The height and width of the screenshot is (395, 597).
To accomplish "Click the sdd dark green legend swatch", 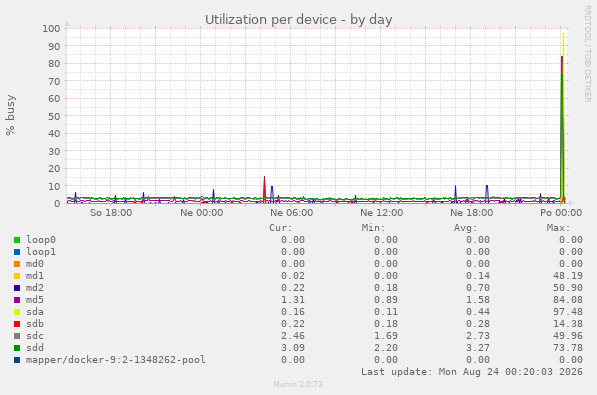I will tap(17, 348).
